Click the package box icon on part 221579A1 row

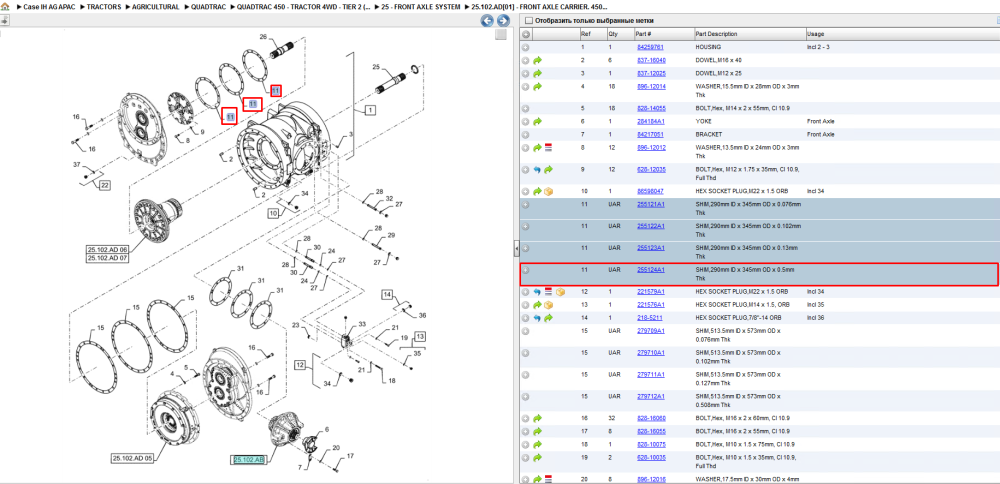pyautogui.click(x=561, y=292)
